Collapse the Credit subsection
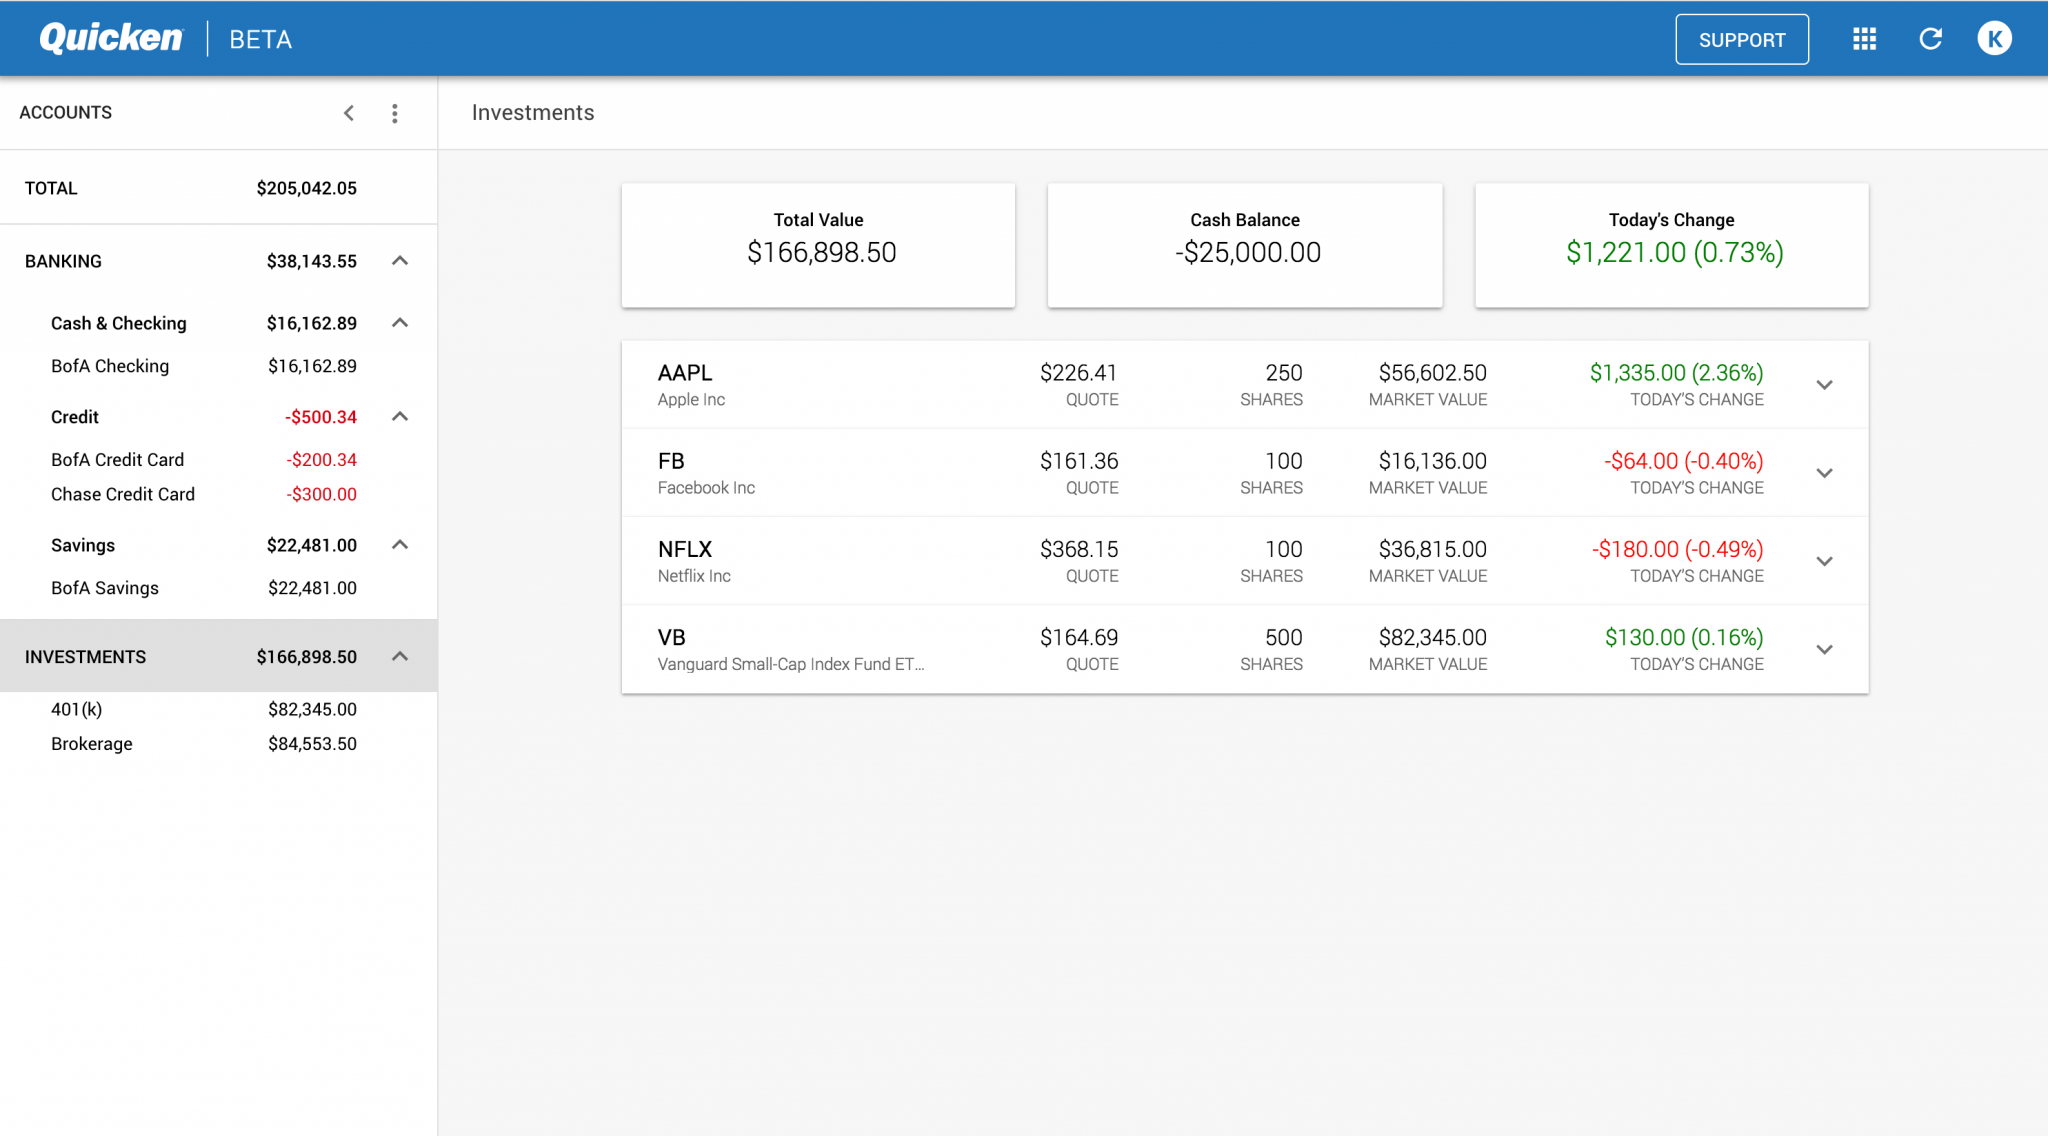The width and height of the screenshot is (2048, 1136). click(401, 416)
